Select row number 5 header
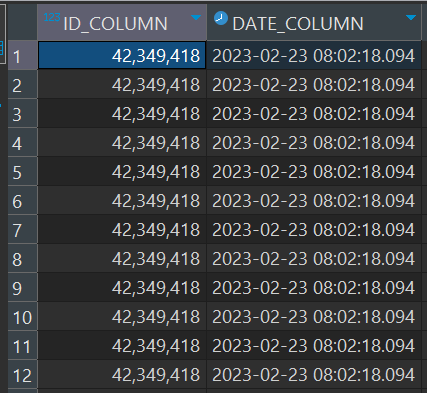This screenshot has width=427, height=393. pyautogui.click(x=22, y=171)
